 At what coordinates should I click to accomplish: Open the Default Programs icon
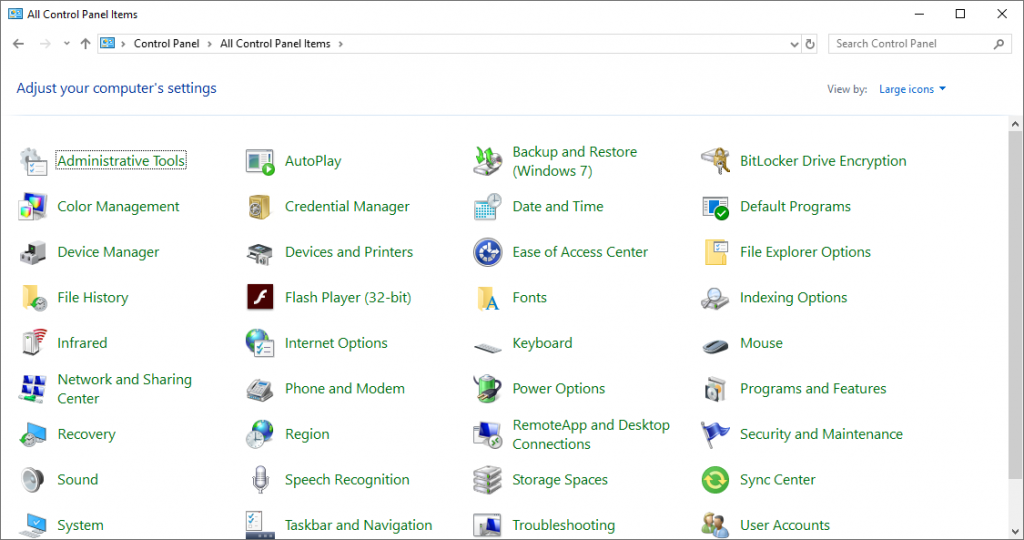point(715,207)
